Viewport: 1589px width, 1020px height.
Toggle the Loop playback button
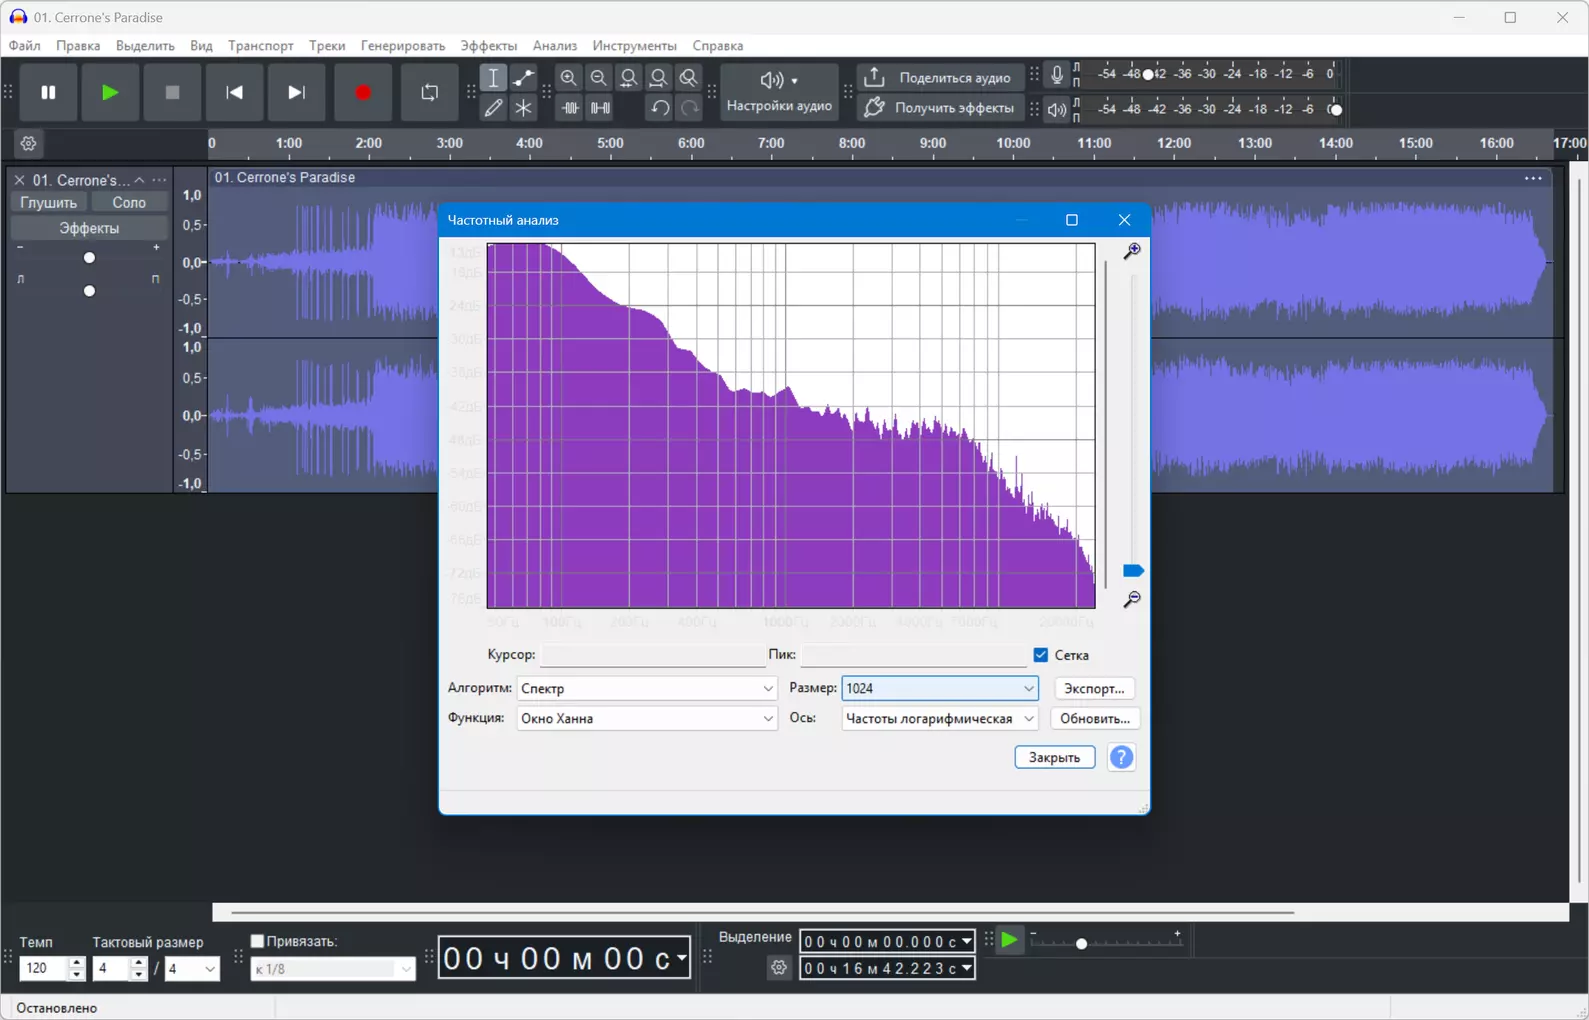pyautogui.click(x=430, y=92)
